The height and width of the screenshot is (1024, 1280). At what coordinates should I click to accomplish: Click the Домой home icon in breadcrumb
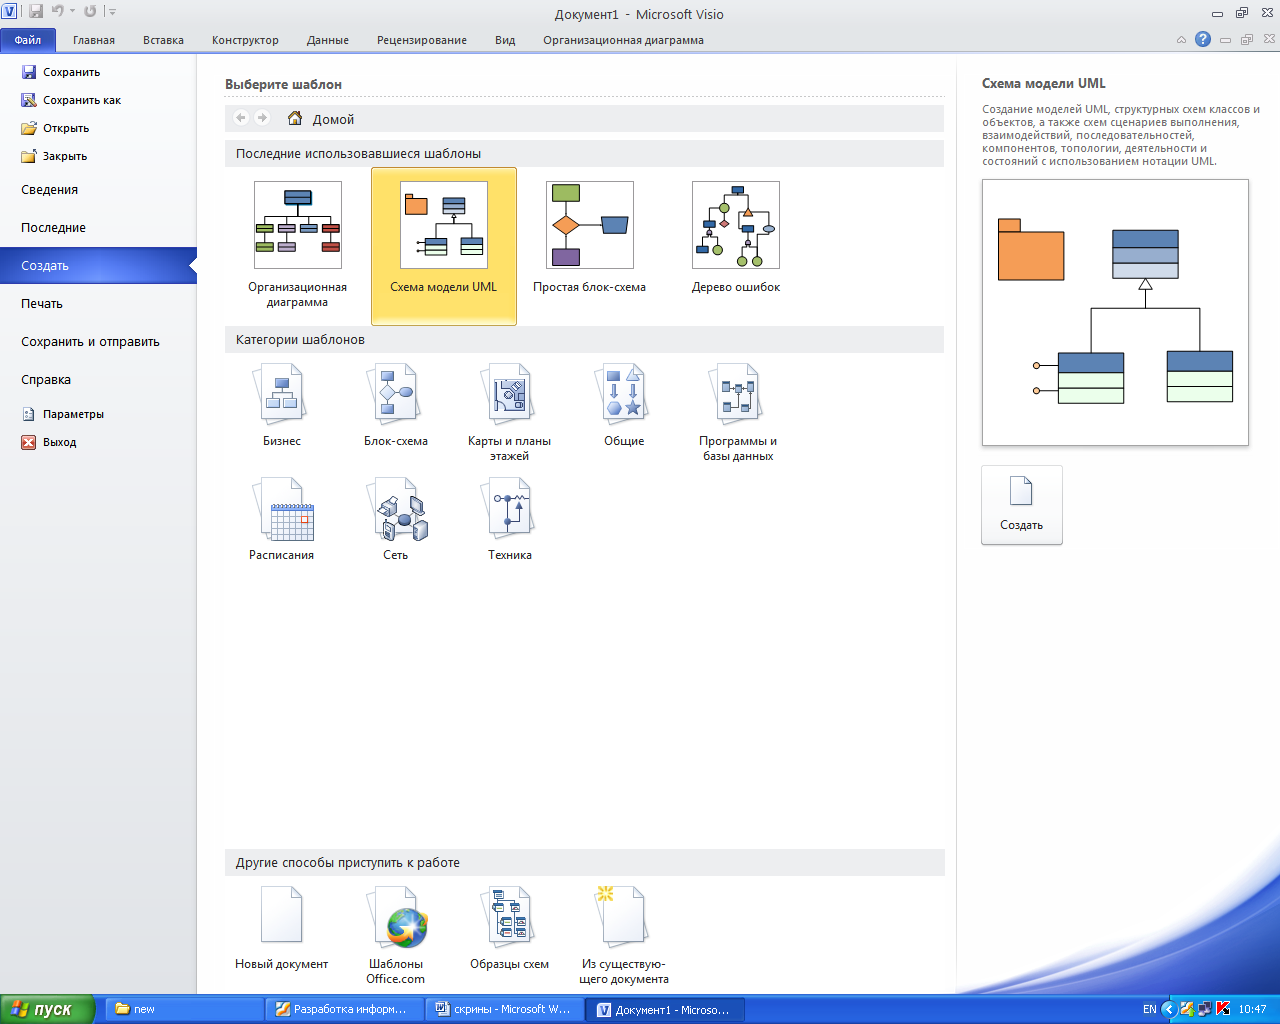[x=295, y=118]
